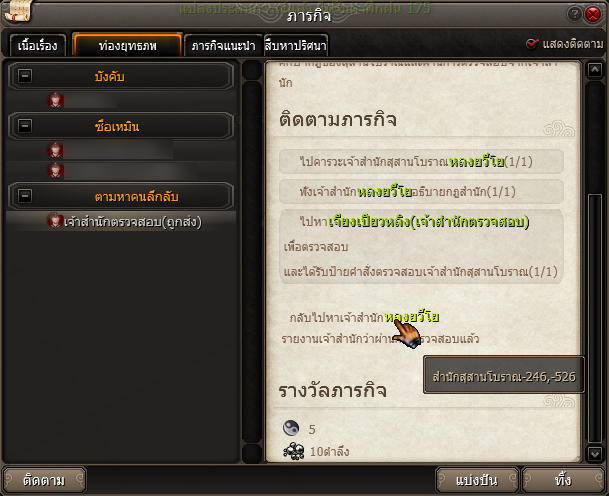
Task: Click the quest giver icon under บังคับ
Action: coord(55,100)
